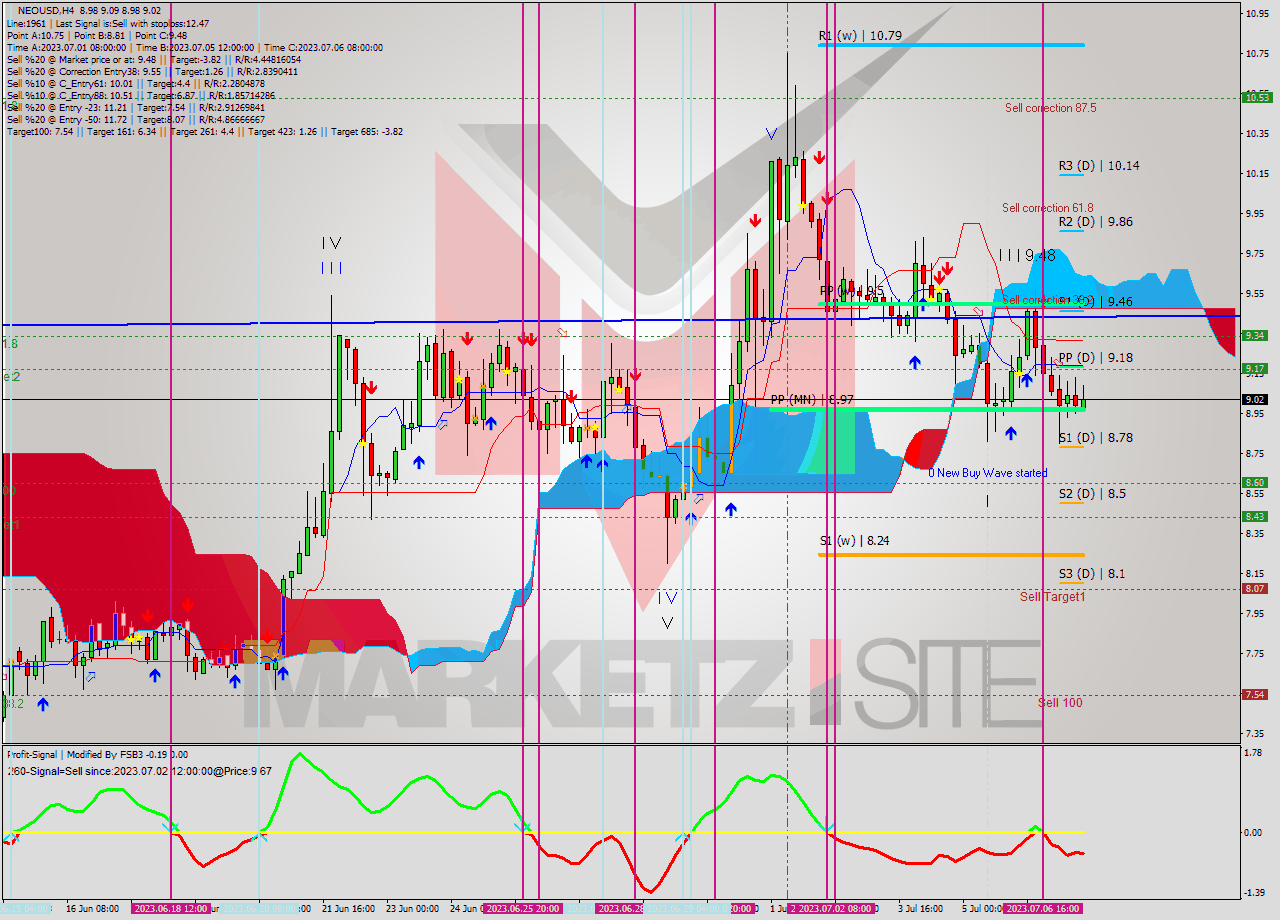Select '0 New Buy Wave started' text

pyautogui.click(x=988, y=473)
